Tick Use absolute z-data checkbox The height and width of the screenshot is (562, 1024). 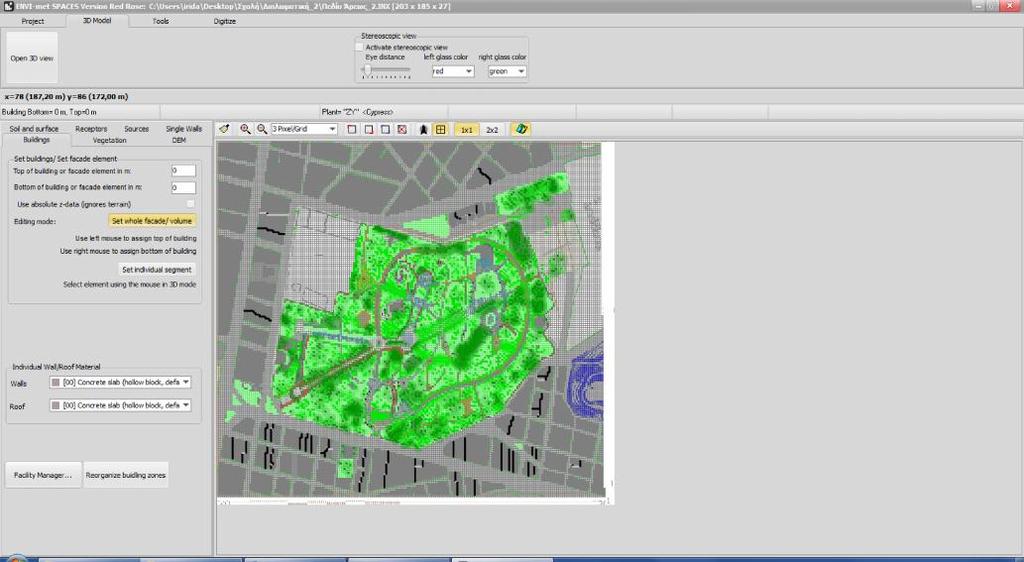pos(191,204)
